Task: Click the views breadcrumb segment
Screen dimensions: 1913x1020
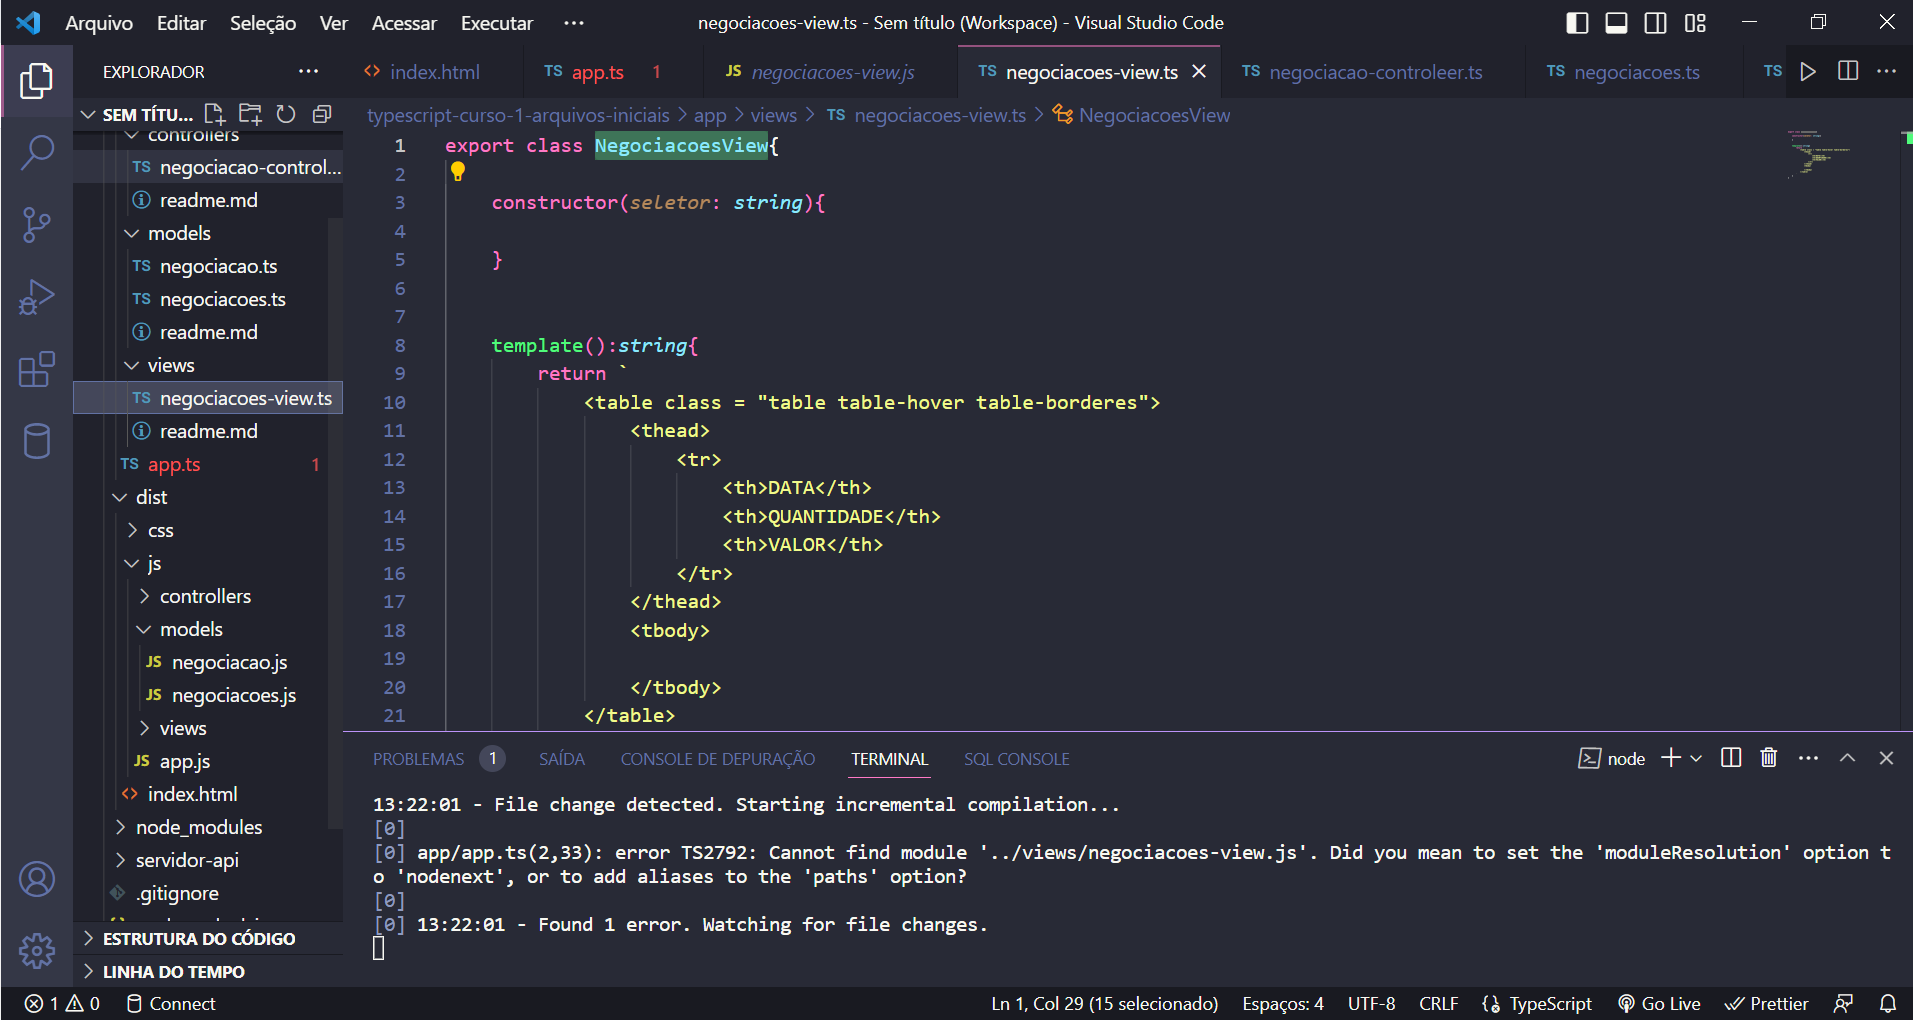Action: (x=773, y=115)
